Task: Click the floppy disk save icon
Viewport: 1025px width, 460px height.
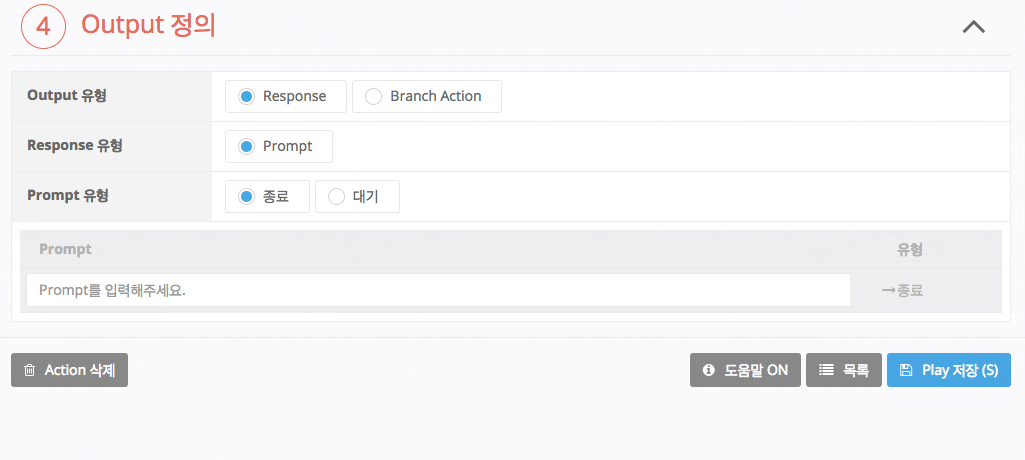Action: pyautogui.click(x=906, y=370)
